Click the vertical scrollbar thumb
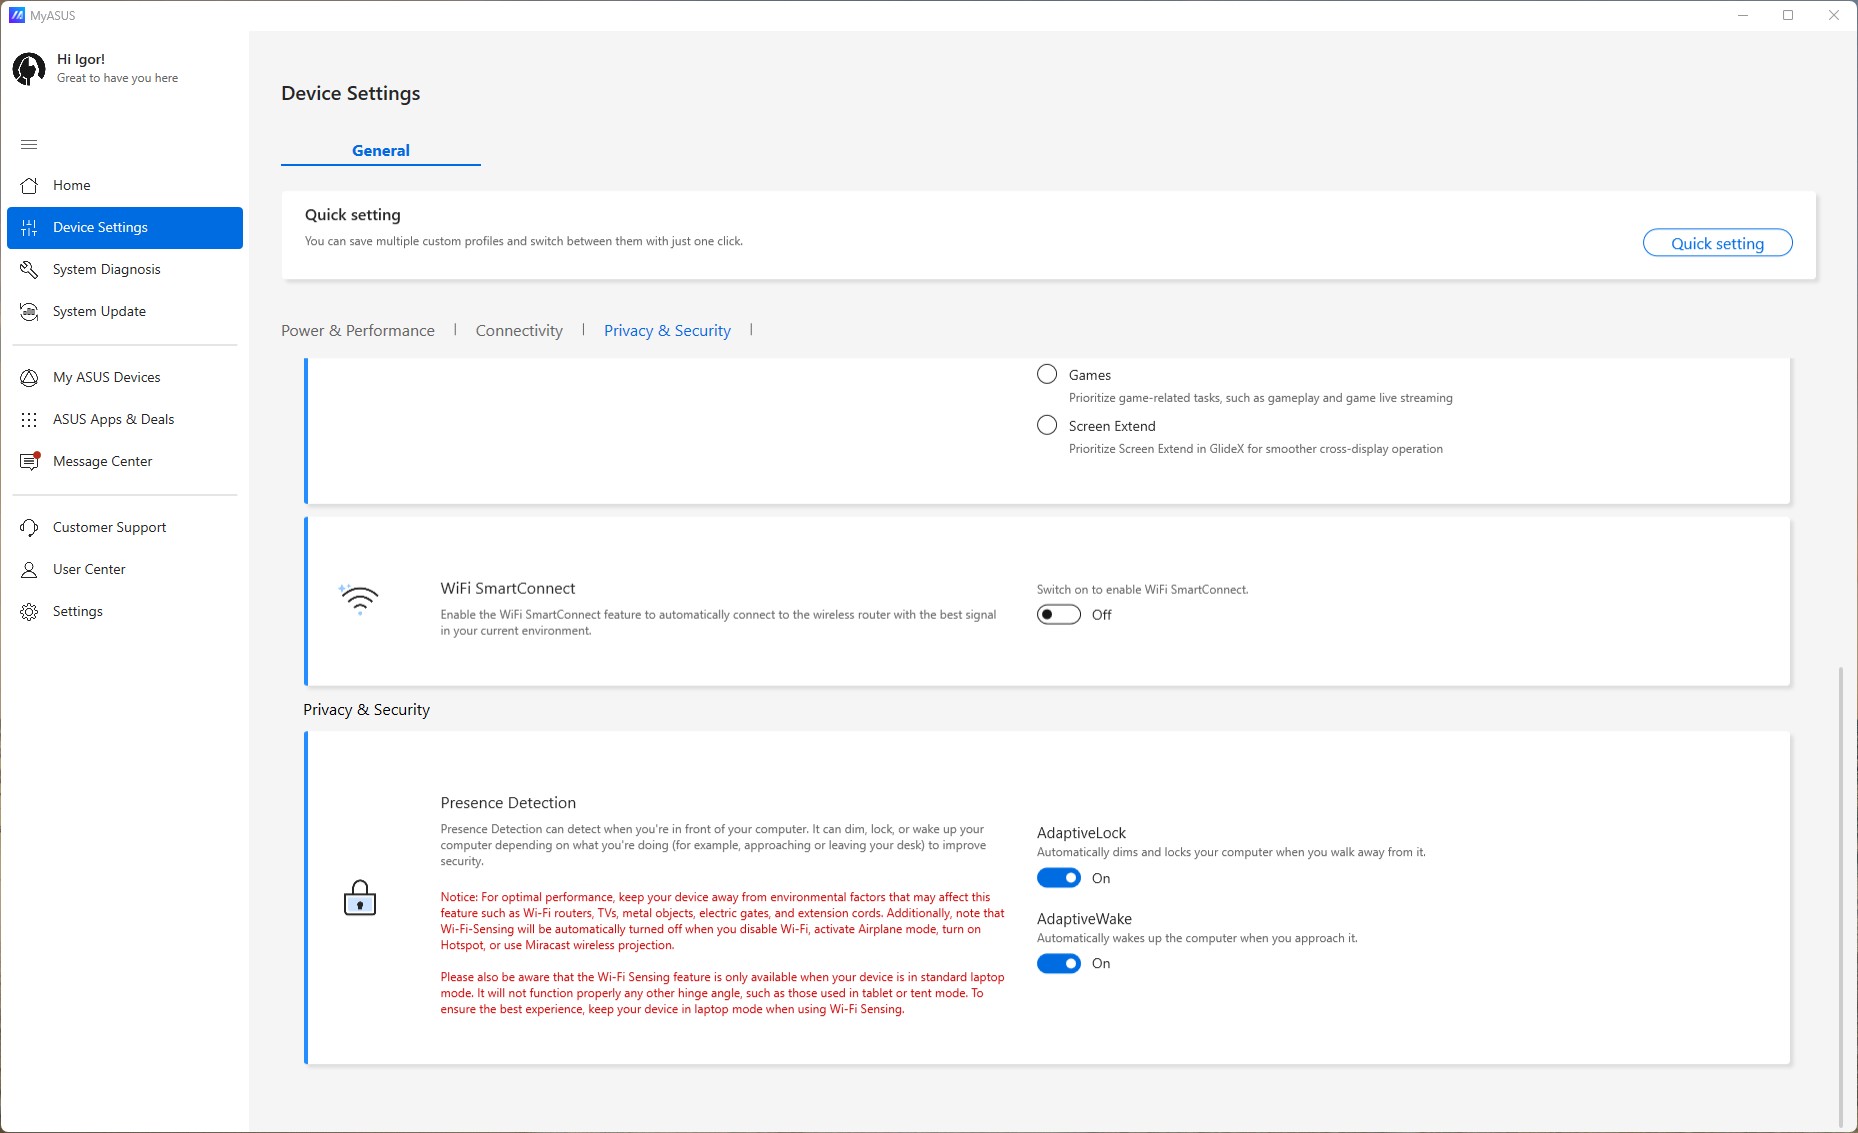Viewport: 1858px width, 1133px height. (x=1840, y=895)
